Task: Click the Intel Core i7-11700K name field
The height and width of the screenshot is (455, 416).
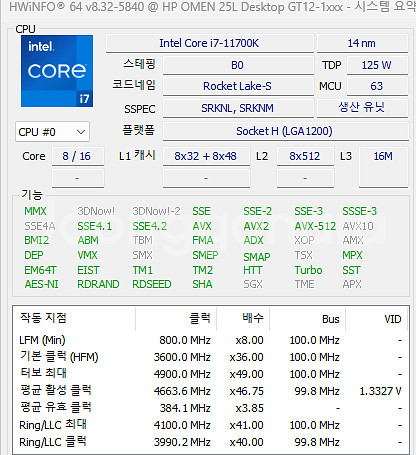Action: 210,43
